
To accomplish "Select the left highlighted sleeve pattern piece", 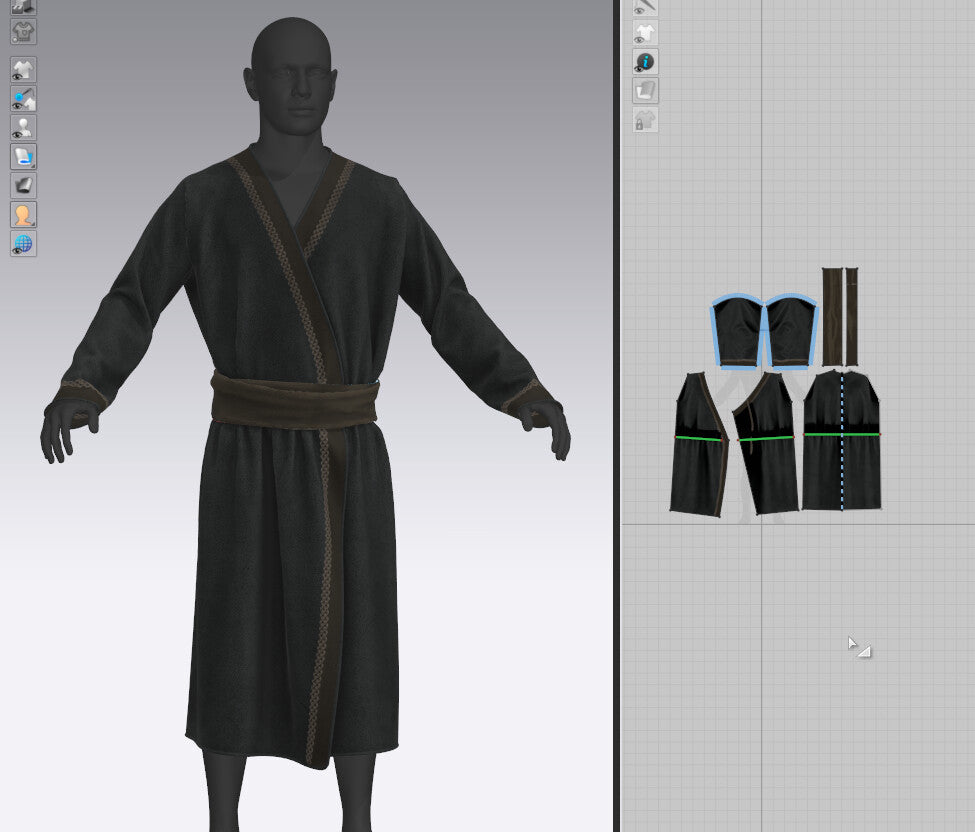I will point(737,333).
